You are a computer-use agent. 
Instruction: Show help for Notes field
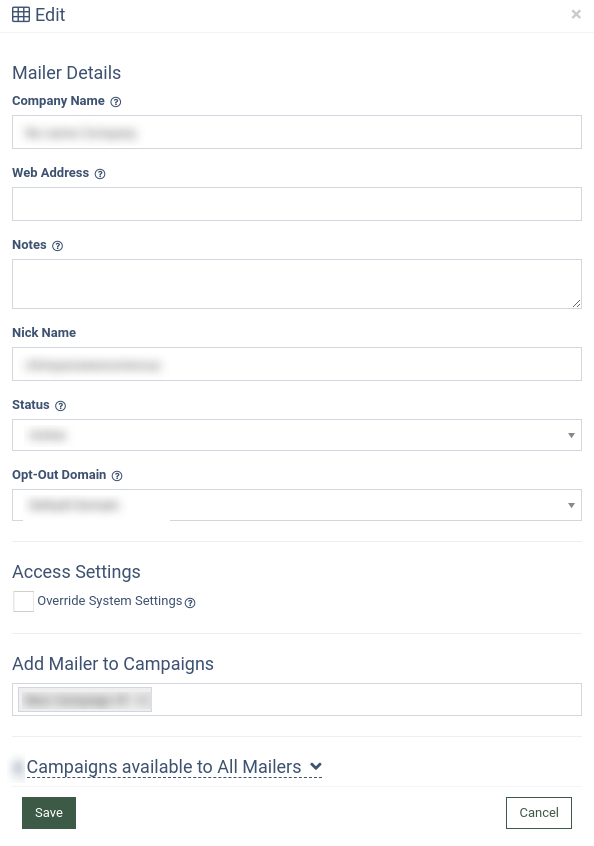point(57,245)
